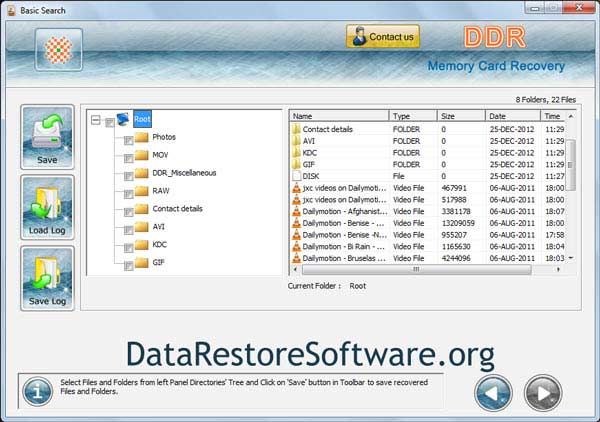Select Dailymotion - Benise row sized 13209059

pyautogui.click(x=428, y=223)
